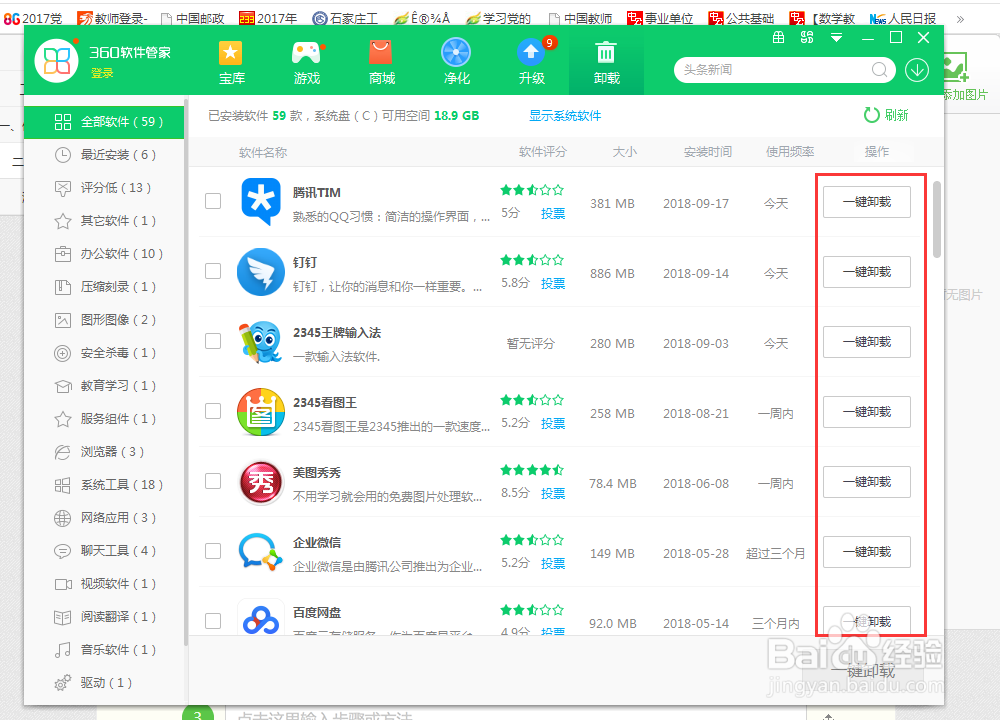The image size is (1000, 720).
Task: Click the 卸载 uninstall section icon
Action: point(606,62)
